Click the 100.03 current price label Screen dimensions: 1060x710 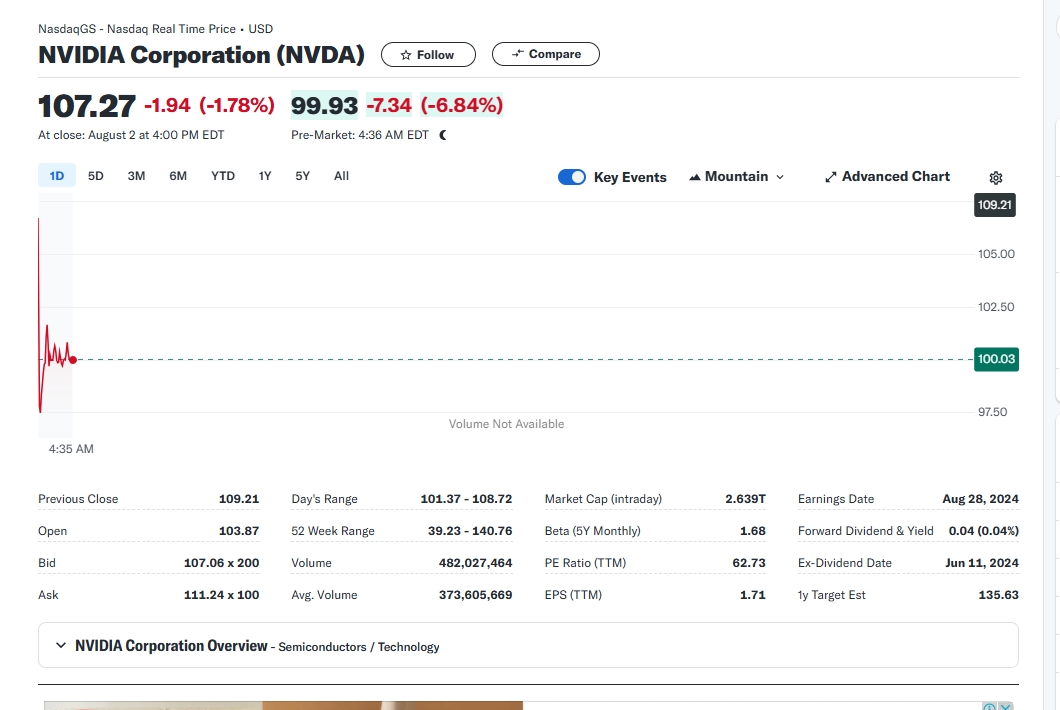click(996, 359)
